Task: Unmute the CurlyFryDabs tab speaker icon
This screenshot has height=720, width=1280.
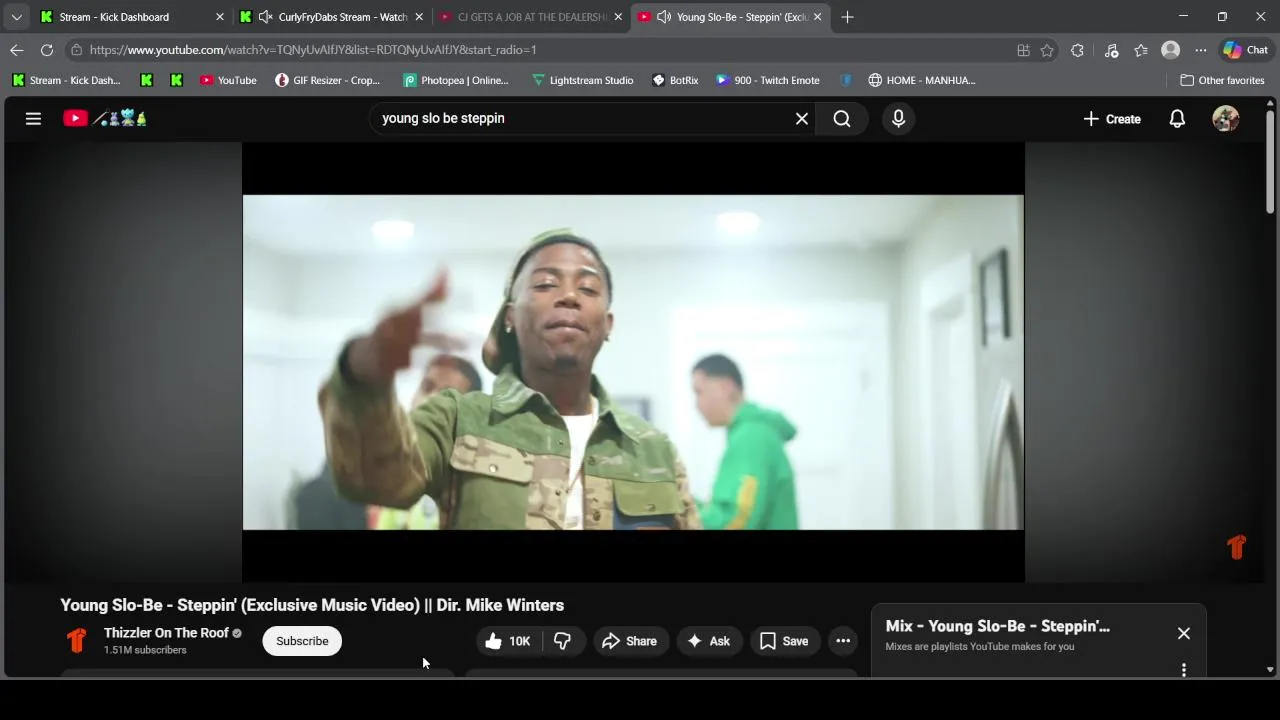Action: click(265, 17)
